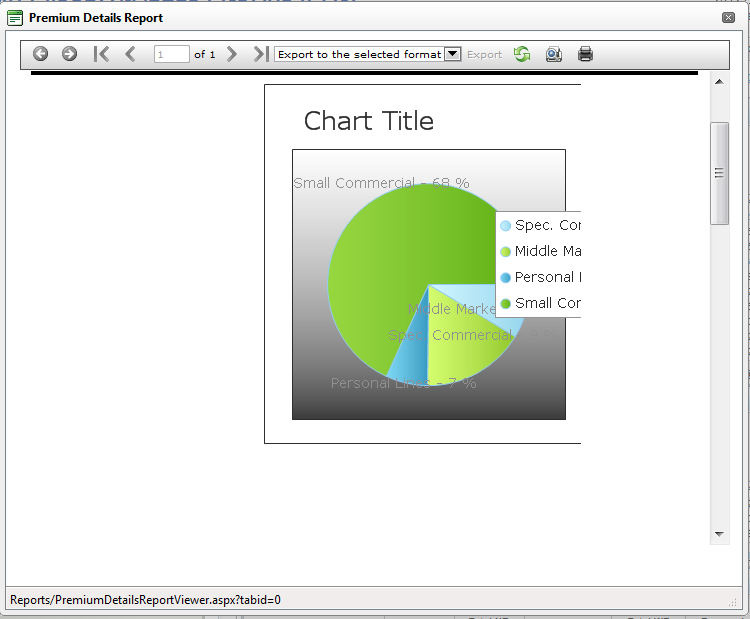Click the status bar report URL text
The height and width of the screenshot is (619, 750).
click(145, 600)
